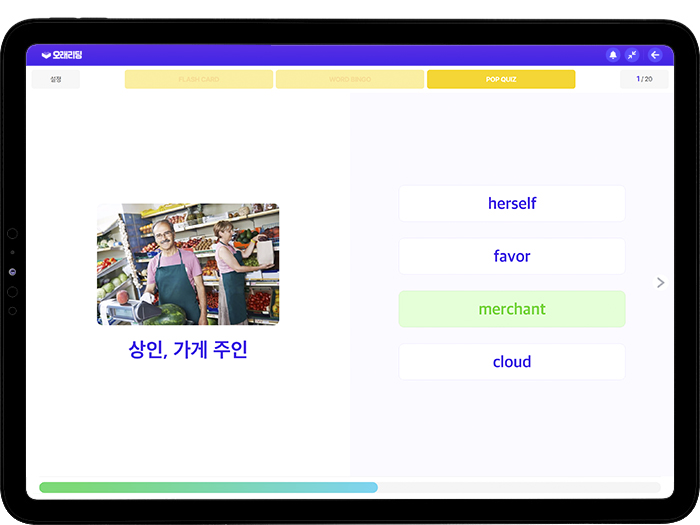Click the Korean word 상인, 가게 주인
Image resolution: width=700 pixels, height=525 pixels.
click(188, 350)
